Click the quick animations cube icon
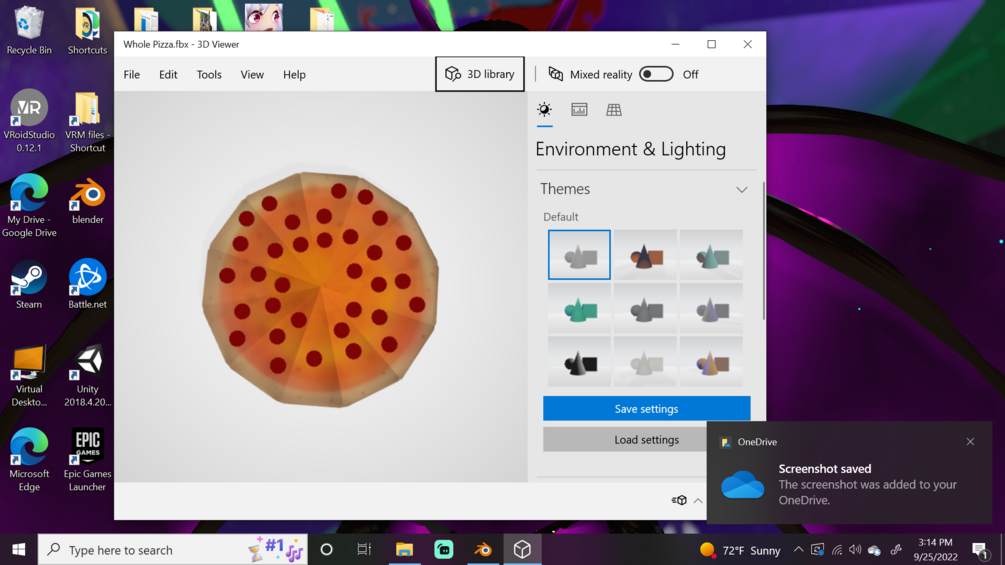 click(679, 500)
